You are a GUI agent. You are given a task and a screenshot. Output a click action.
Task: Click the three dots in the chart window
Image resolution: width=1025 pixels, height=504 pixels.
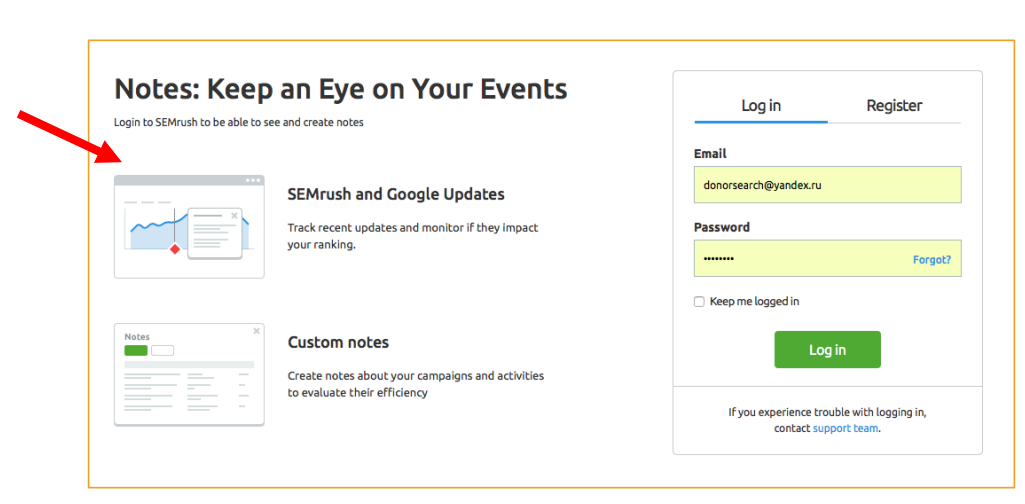coord(252,180)
